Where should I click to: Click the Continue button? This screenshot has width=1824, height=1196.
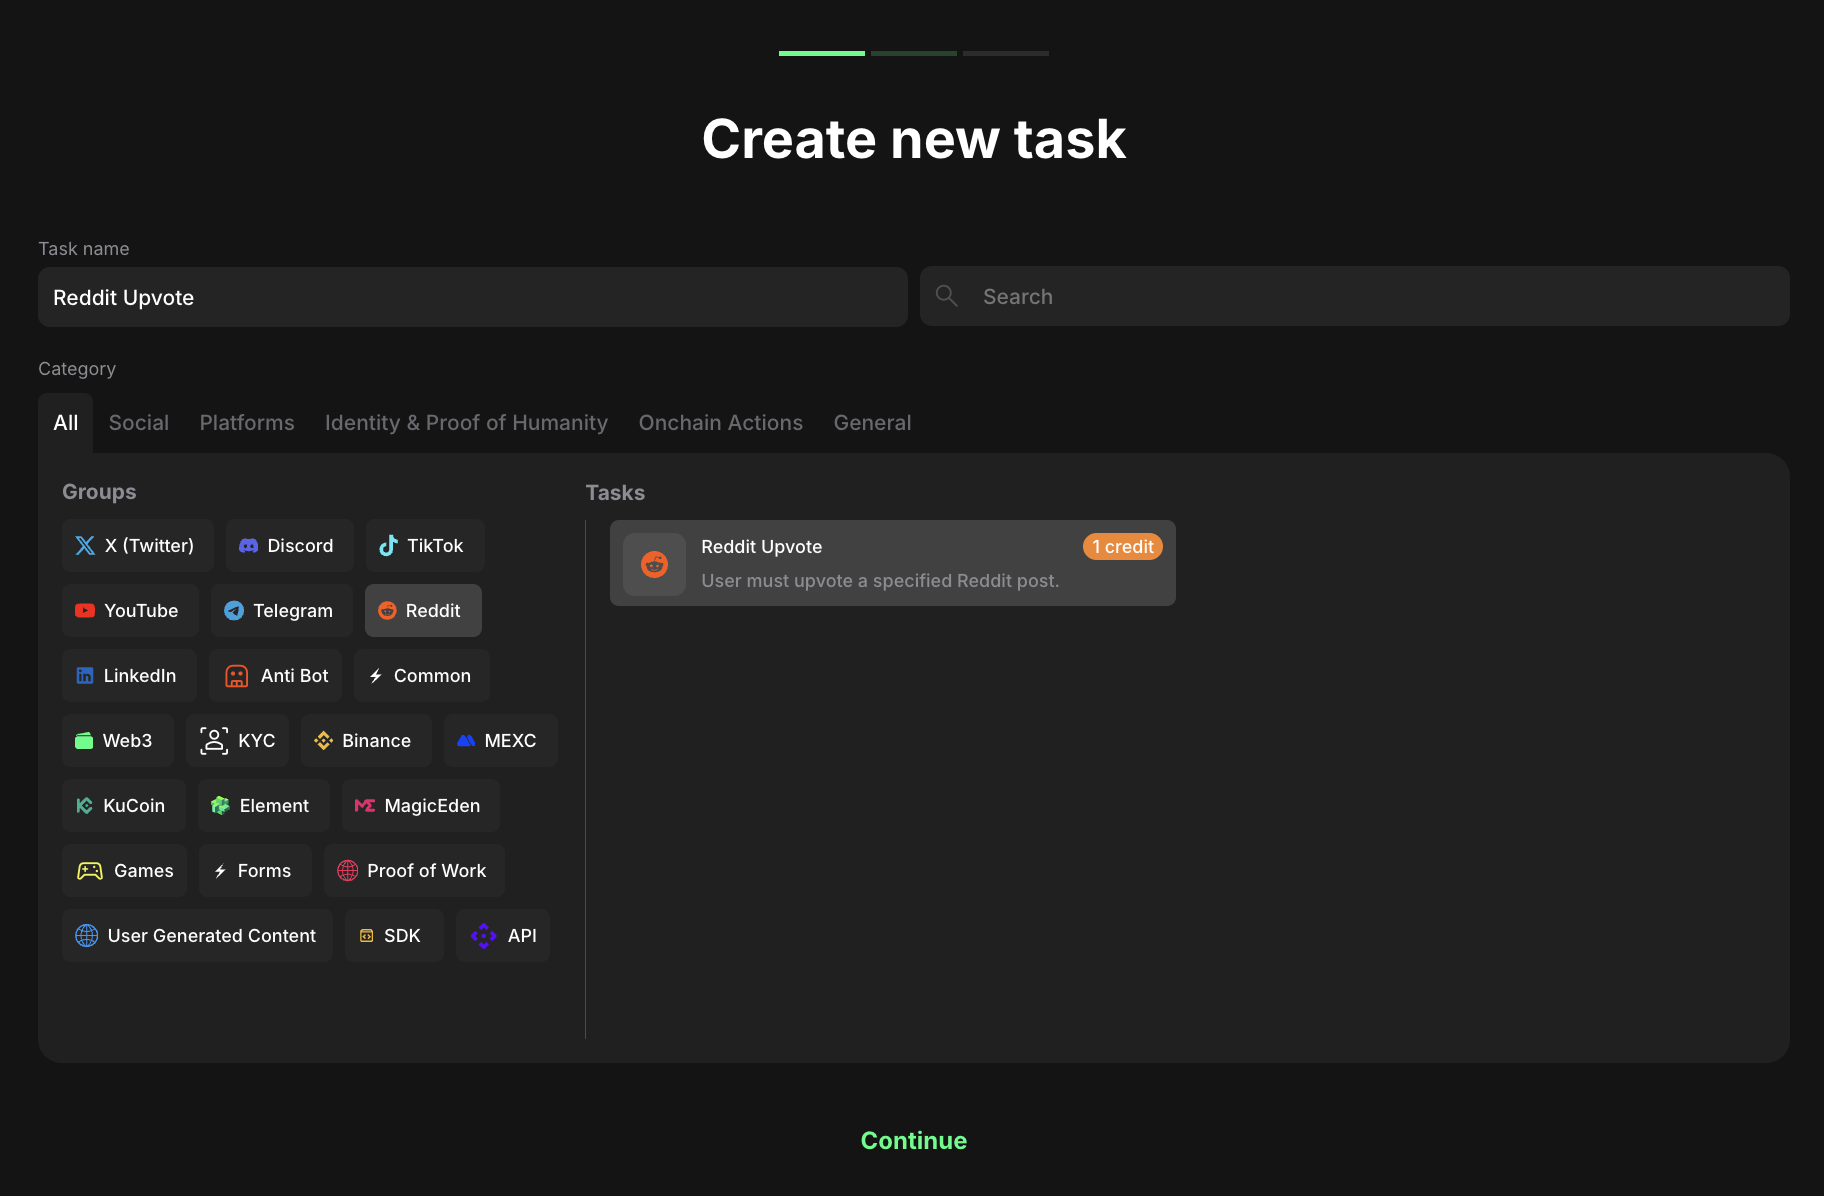coord(914,1141)
